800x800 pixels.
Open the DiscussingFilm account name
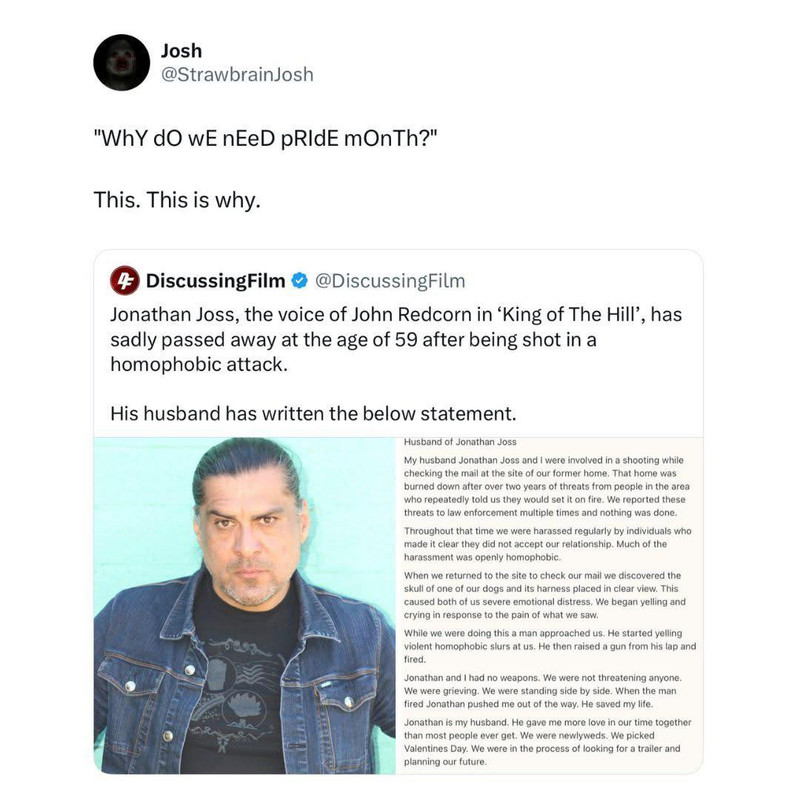[x=215, y=281]
